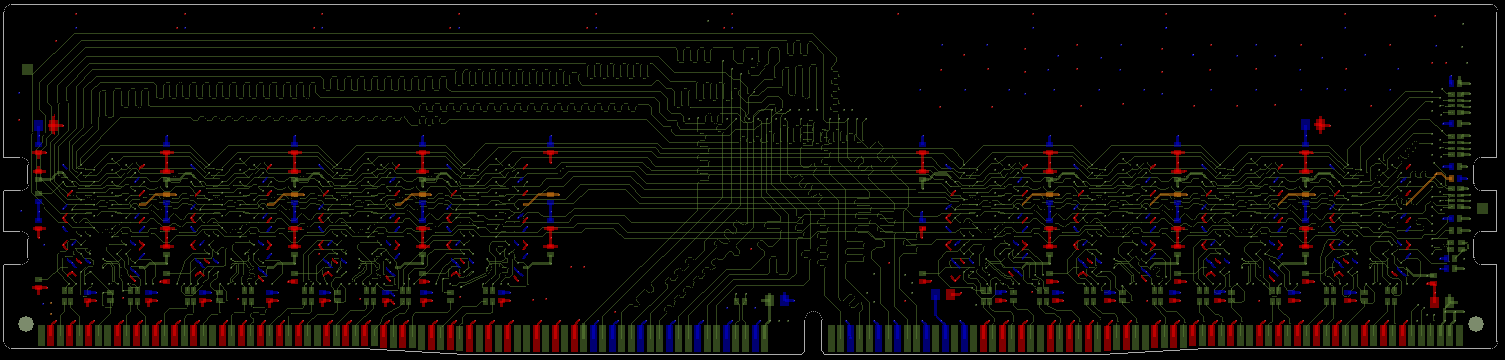Select the green square pad in the upper-left corner
1505x360 pixels.
[27, 69]
